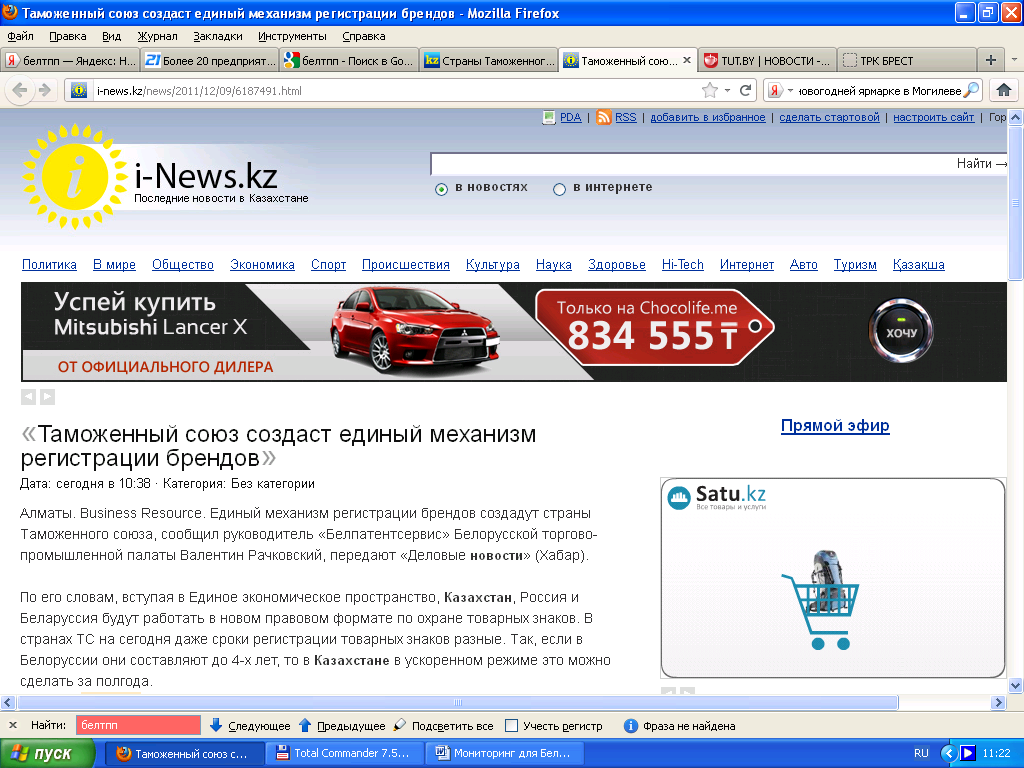
Task: Switch to the ТРК БРЕСТ tab
Action: click(906, 61)
